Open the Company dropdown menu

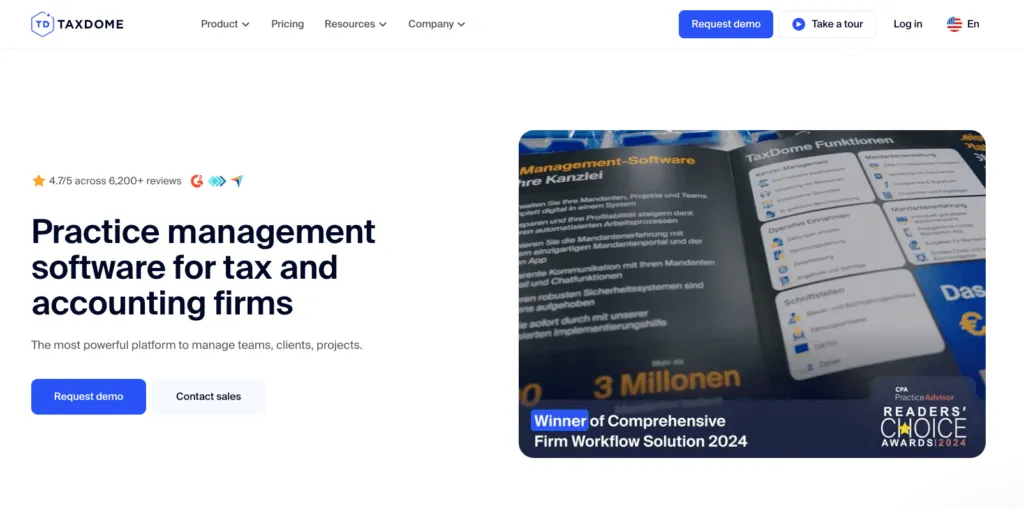click(437, 24)
